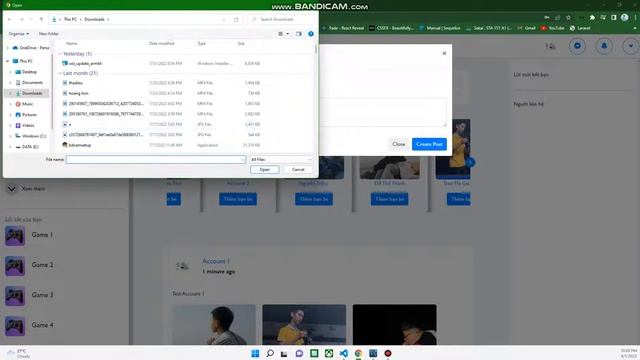640x360 pixels.
Task: Open Laravel bookmark in bookmarks bar
Action: (580, 28)
